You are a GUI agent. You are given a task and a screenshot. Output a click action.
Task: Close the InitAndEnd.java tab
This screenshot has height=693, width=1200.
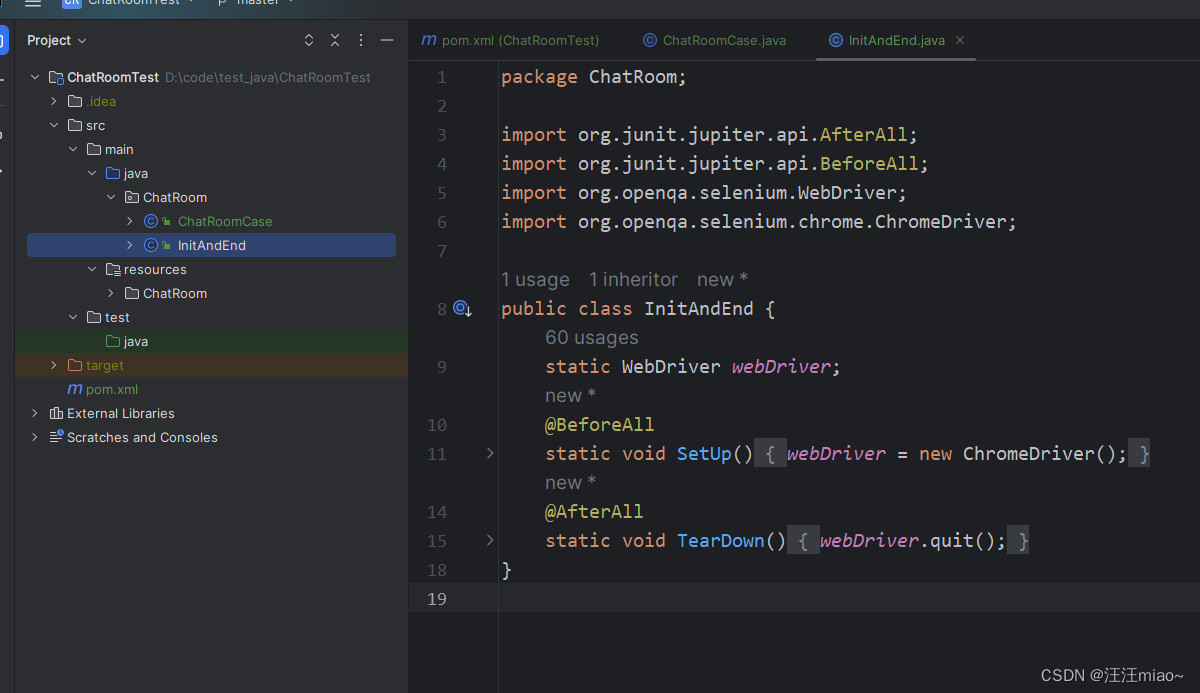[x=960, y=40]
